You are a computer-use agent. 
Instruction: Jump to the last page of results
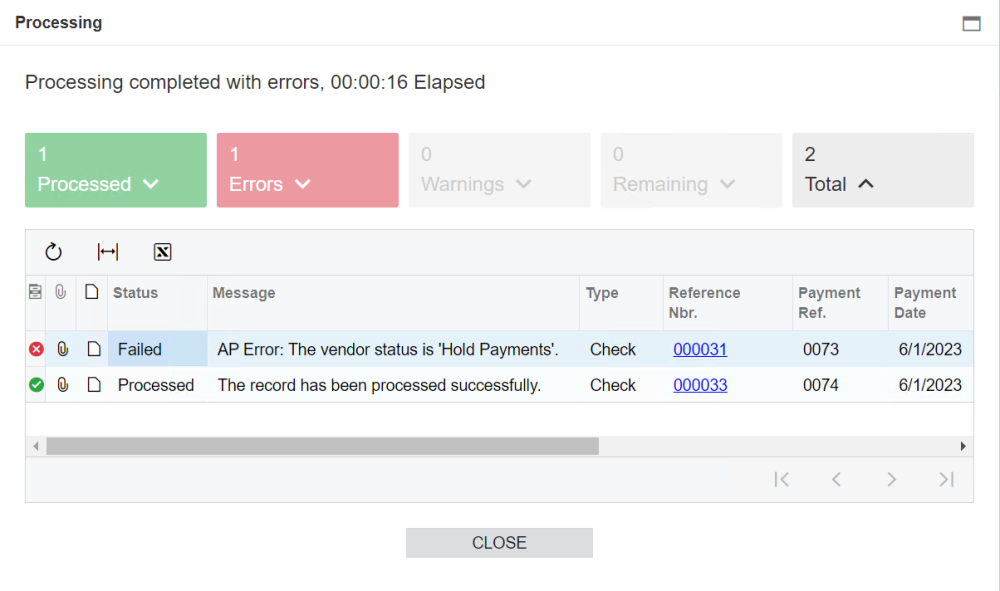click(x=946, y=479)
